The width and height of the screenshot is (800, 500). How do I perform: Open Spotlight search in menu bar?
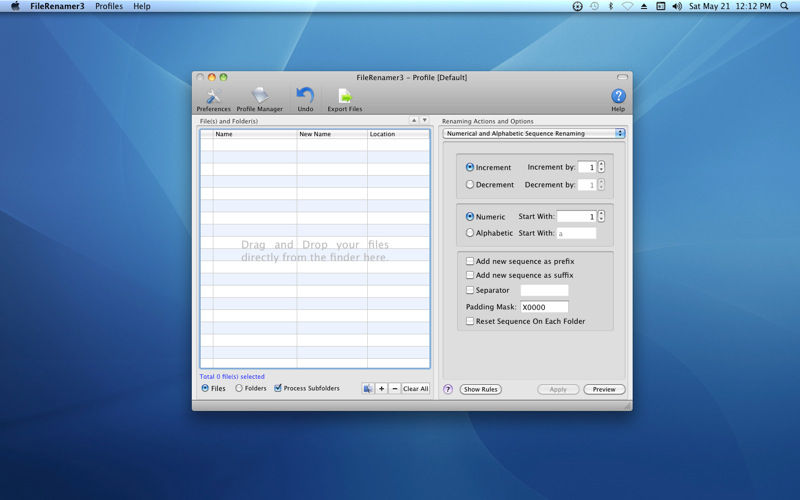coord(784,6)
